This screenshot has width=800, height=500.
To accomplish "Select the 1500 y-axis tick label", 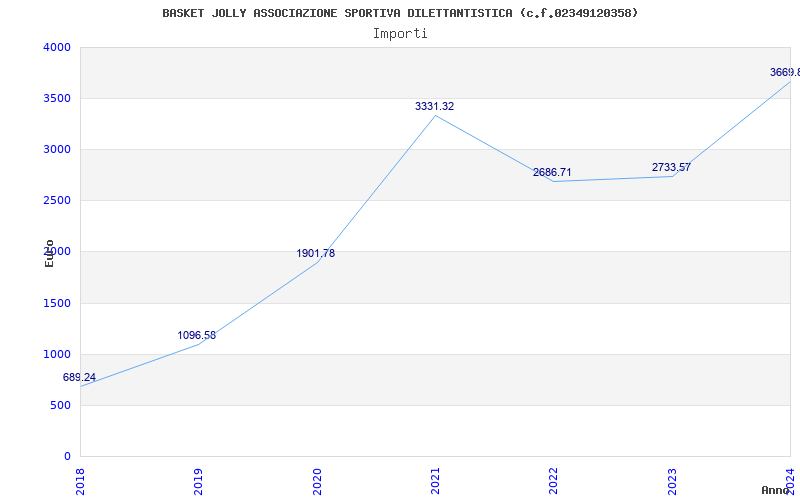I will click(57, 304).
